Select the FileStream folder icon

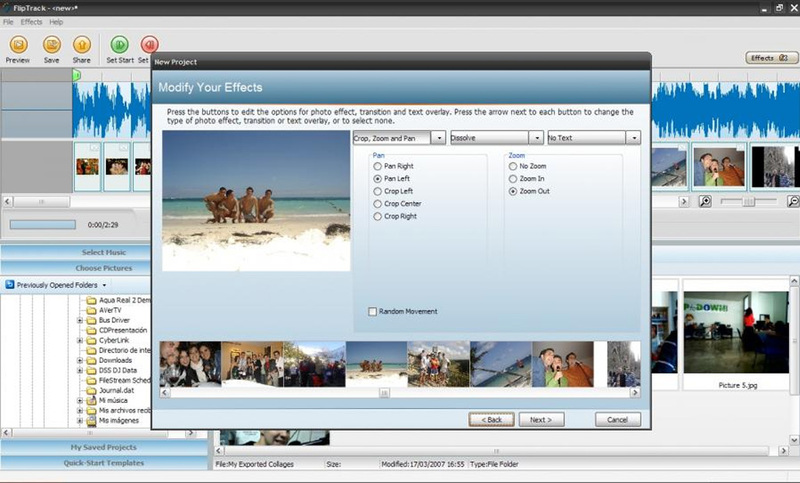pos(91,380)
